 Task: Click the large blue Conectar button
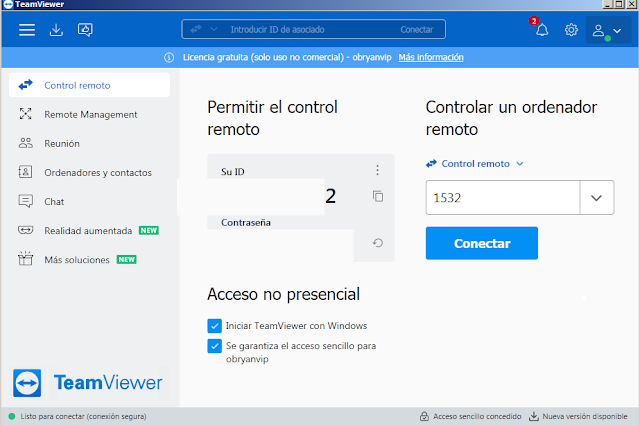[x=482, y=243]
